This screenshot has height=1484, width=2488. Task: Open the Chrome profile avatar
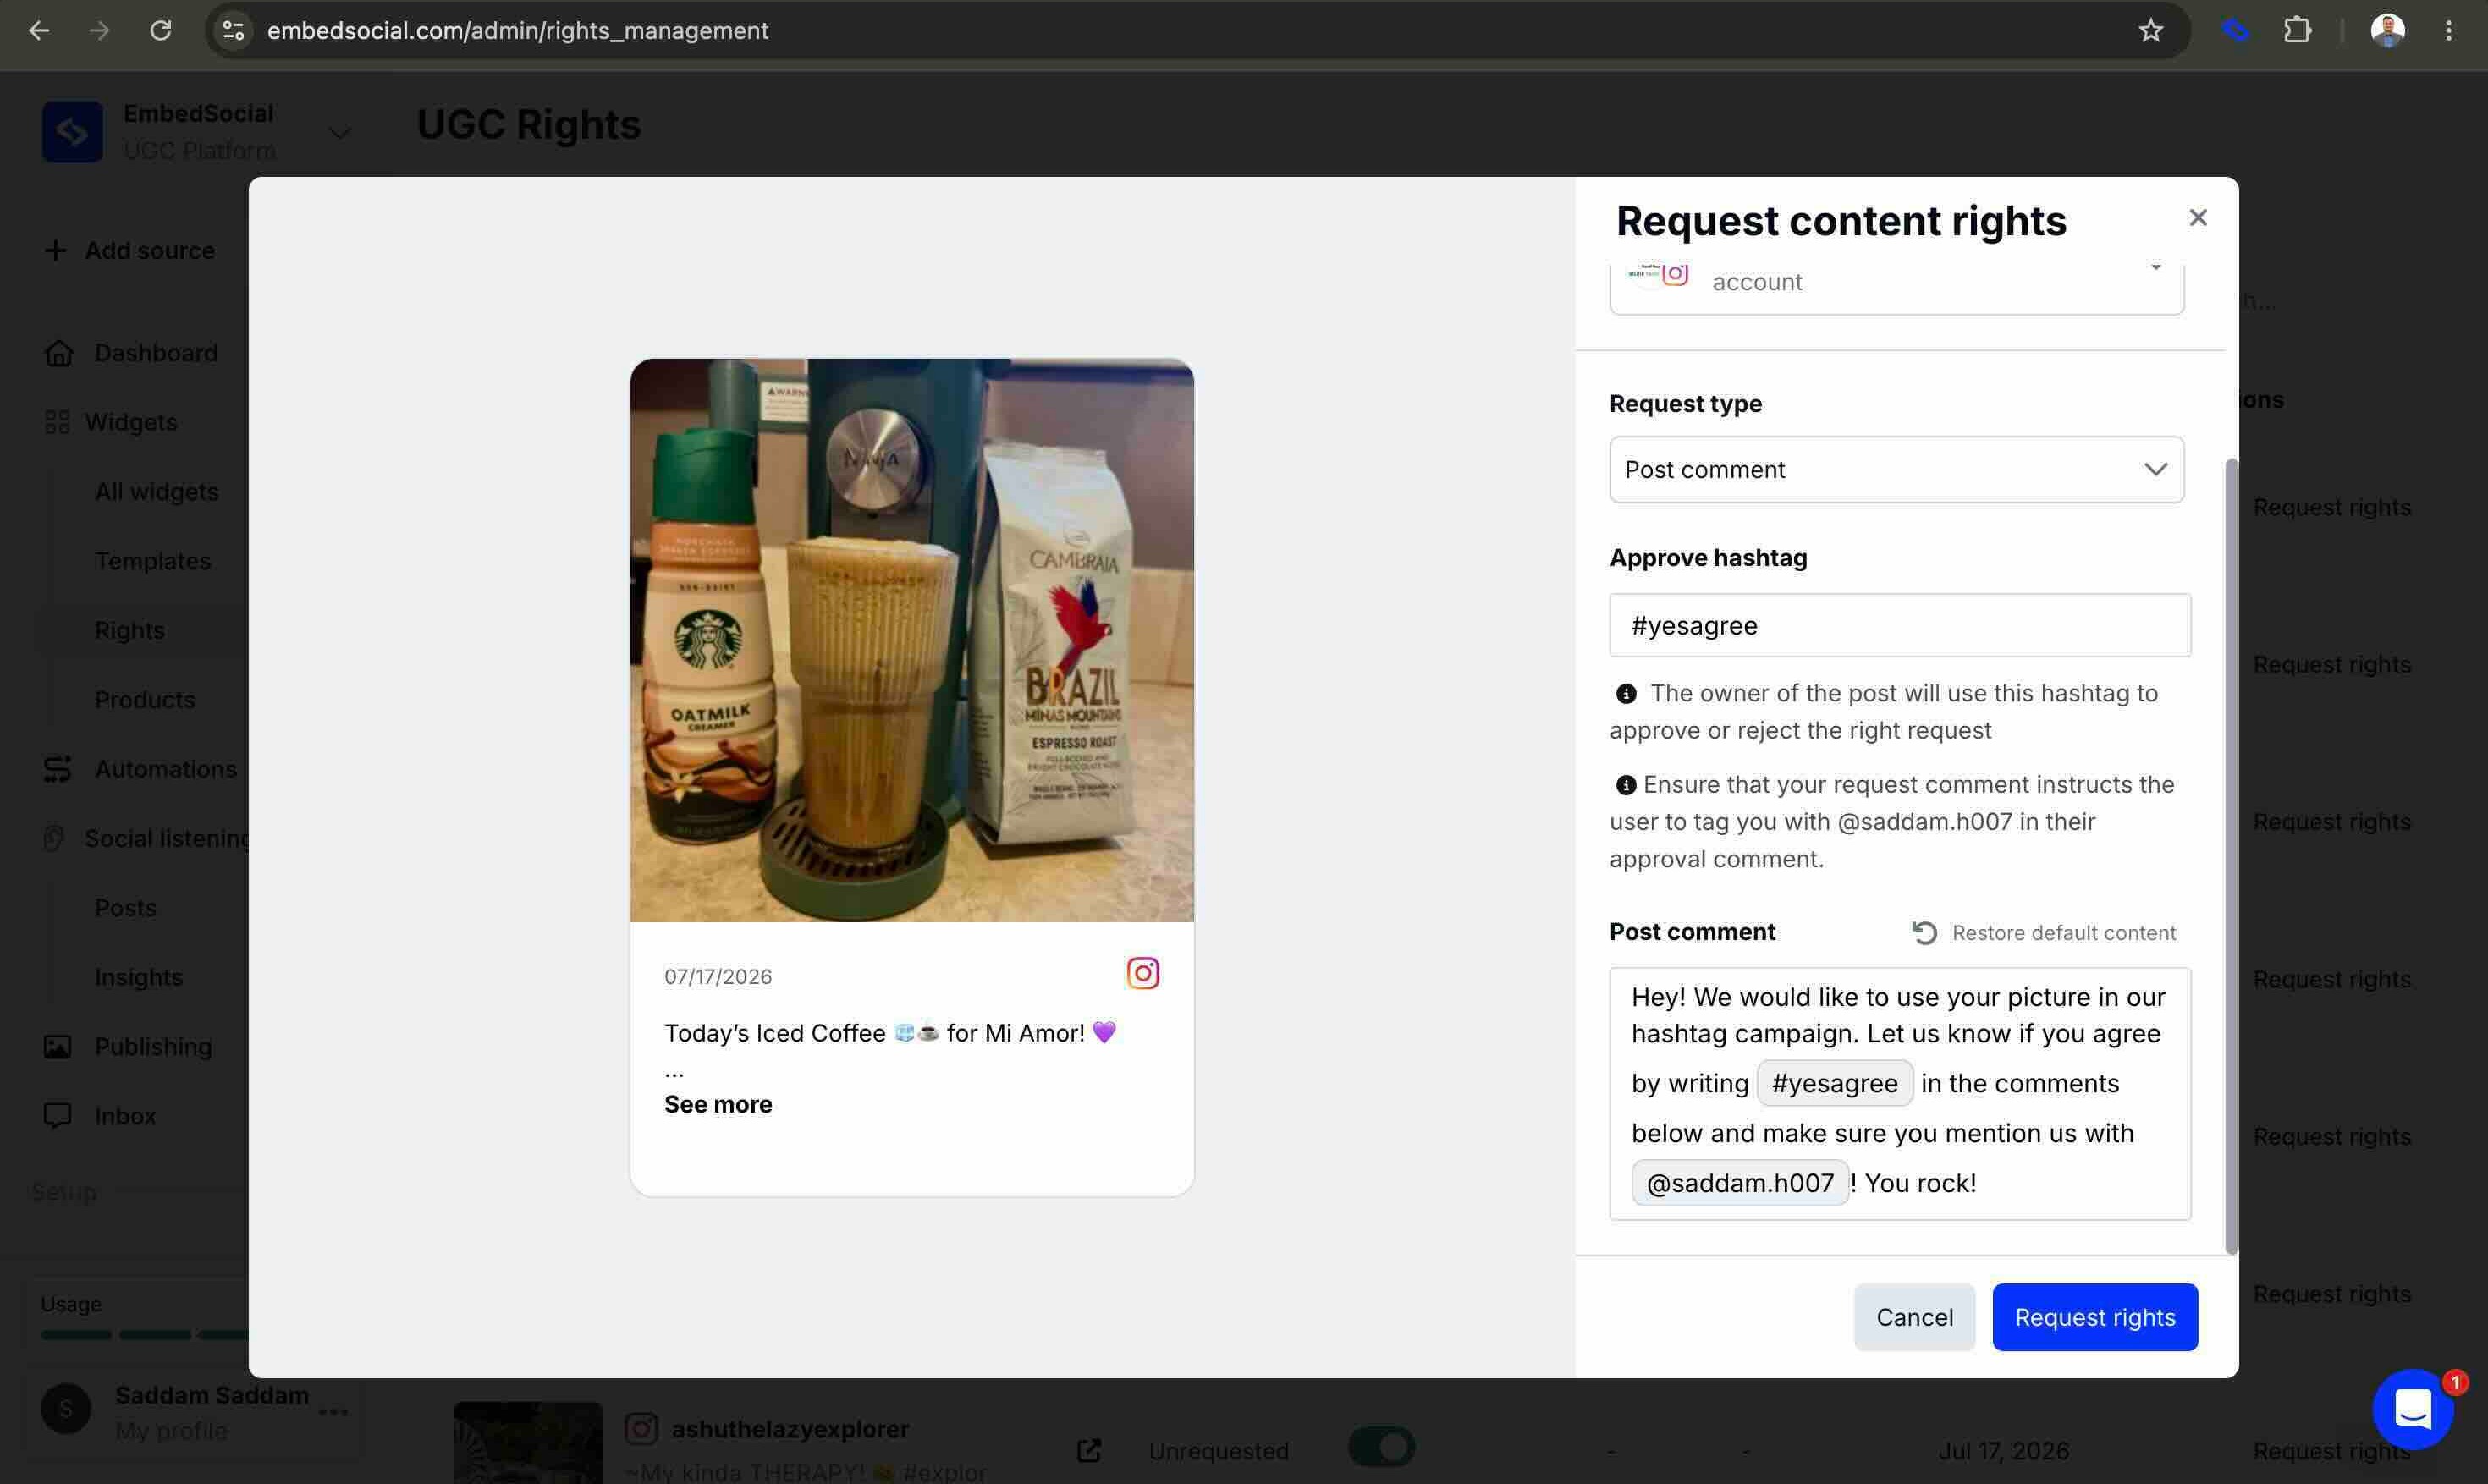coord(2387,30)
